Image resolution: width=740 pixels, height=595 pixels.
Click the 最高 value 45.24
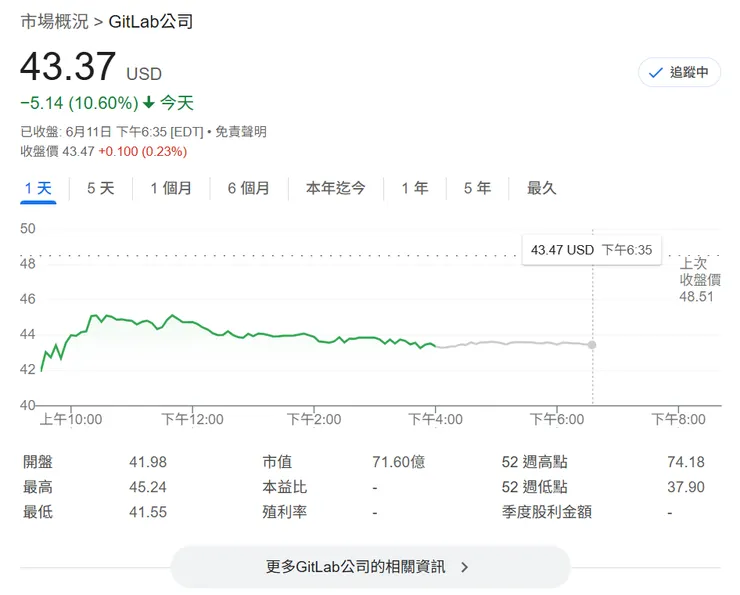pos(148,487)
